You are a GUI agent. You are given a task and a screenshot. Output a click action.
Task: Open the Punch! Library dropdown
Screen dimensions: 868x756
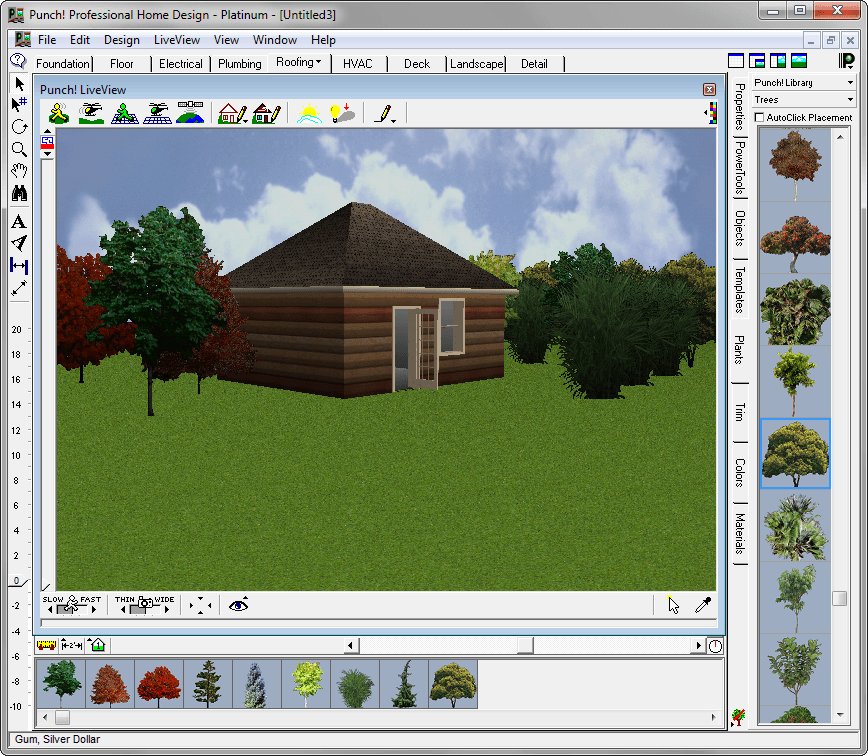804,83
